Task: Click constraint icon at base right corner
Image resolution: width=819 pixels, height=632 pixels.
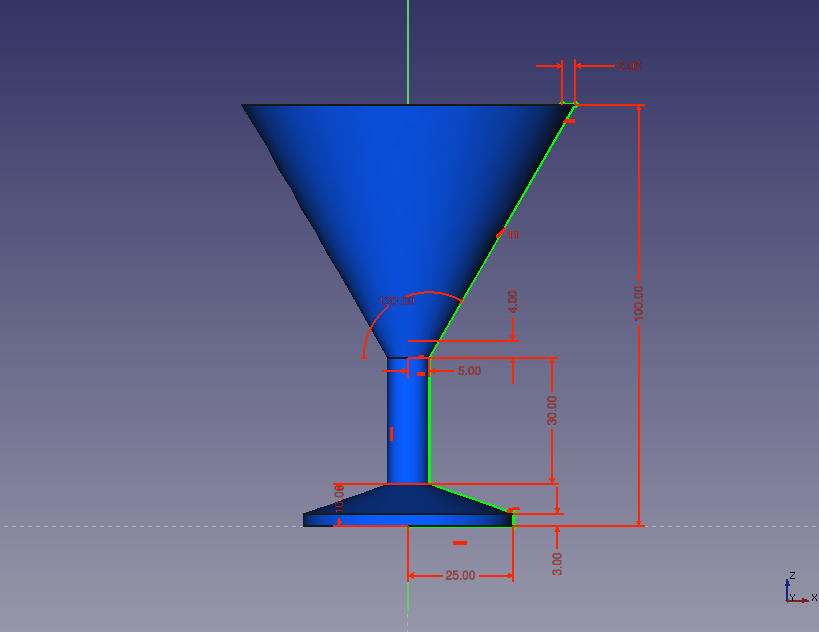Action: tap(514, 511)
